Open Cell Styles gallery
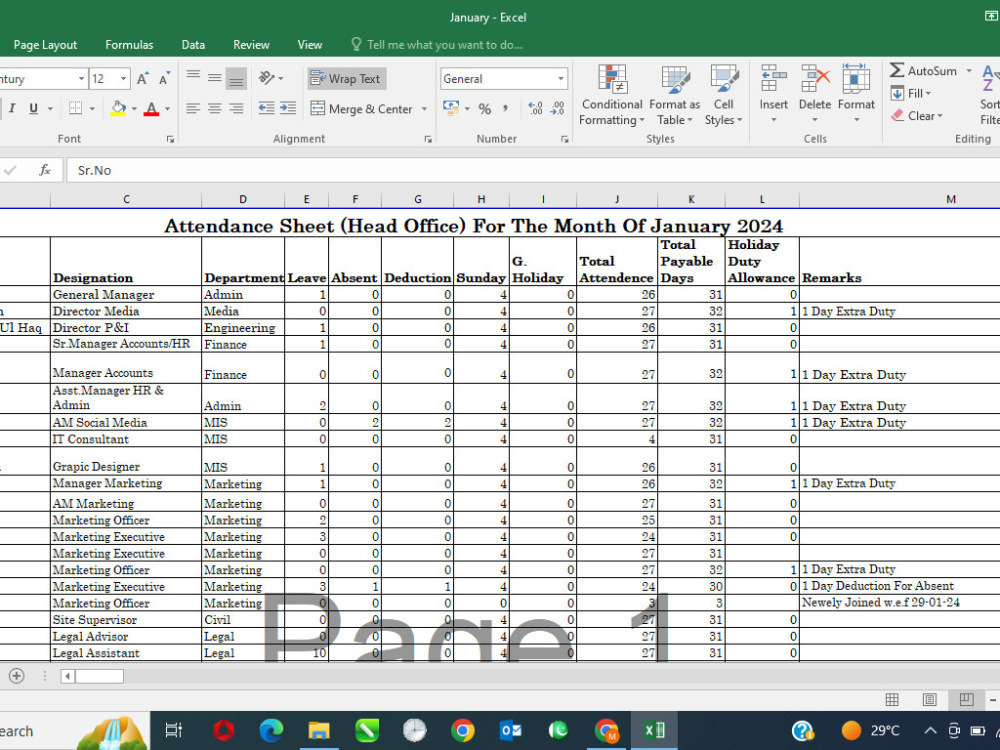Image resolution: width=1000 pixels, height=750 pixels. 723,95
